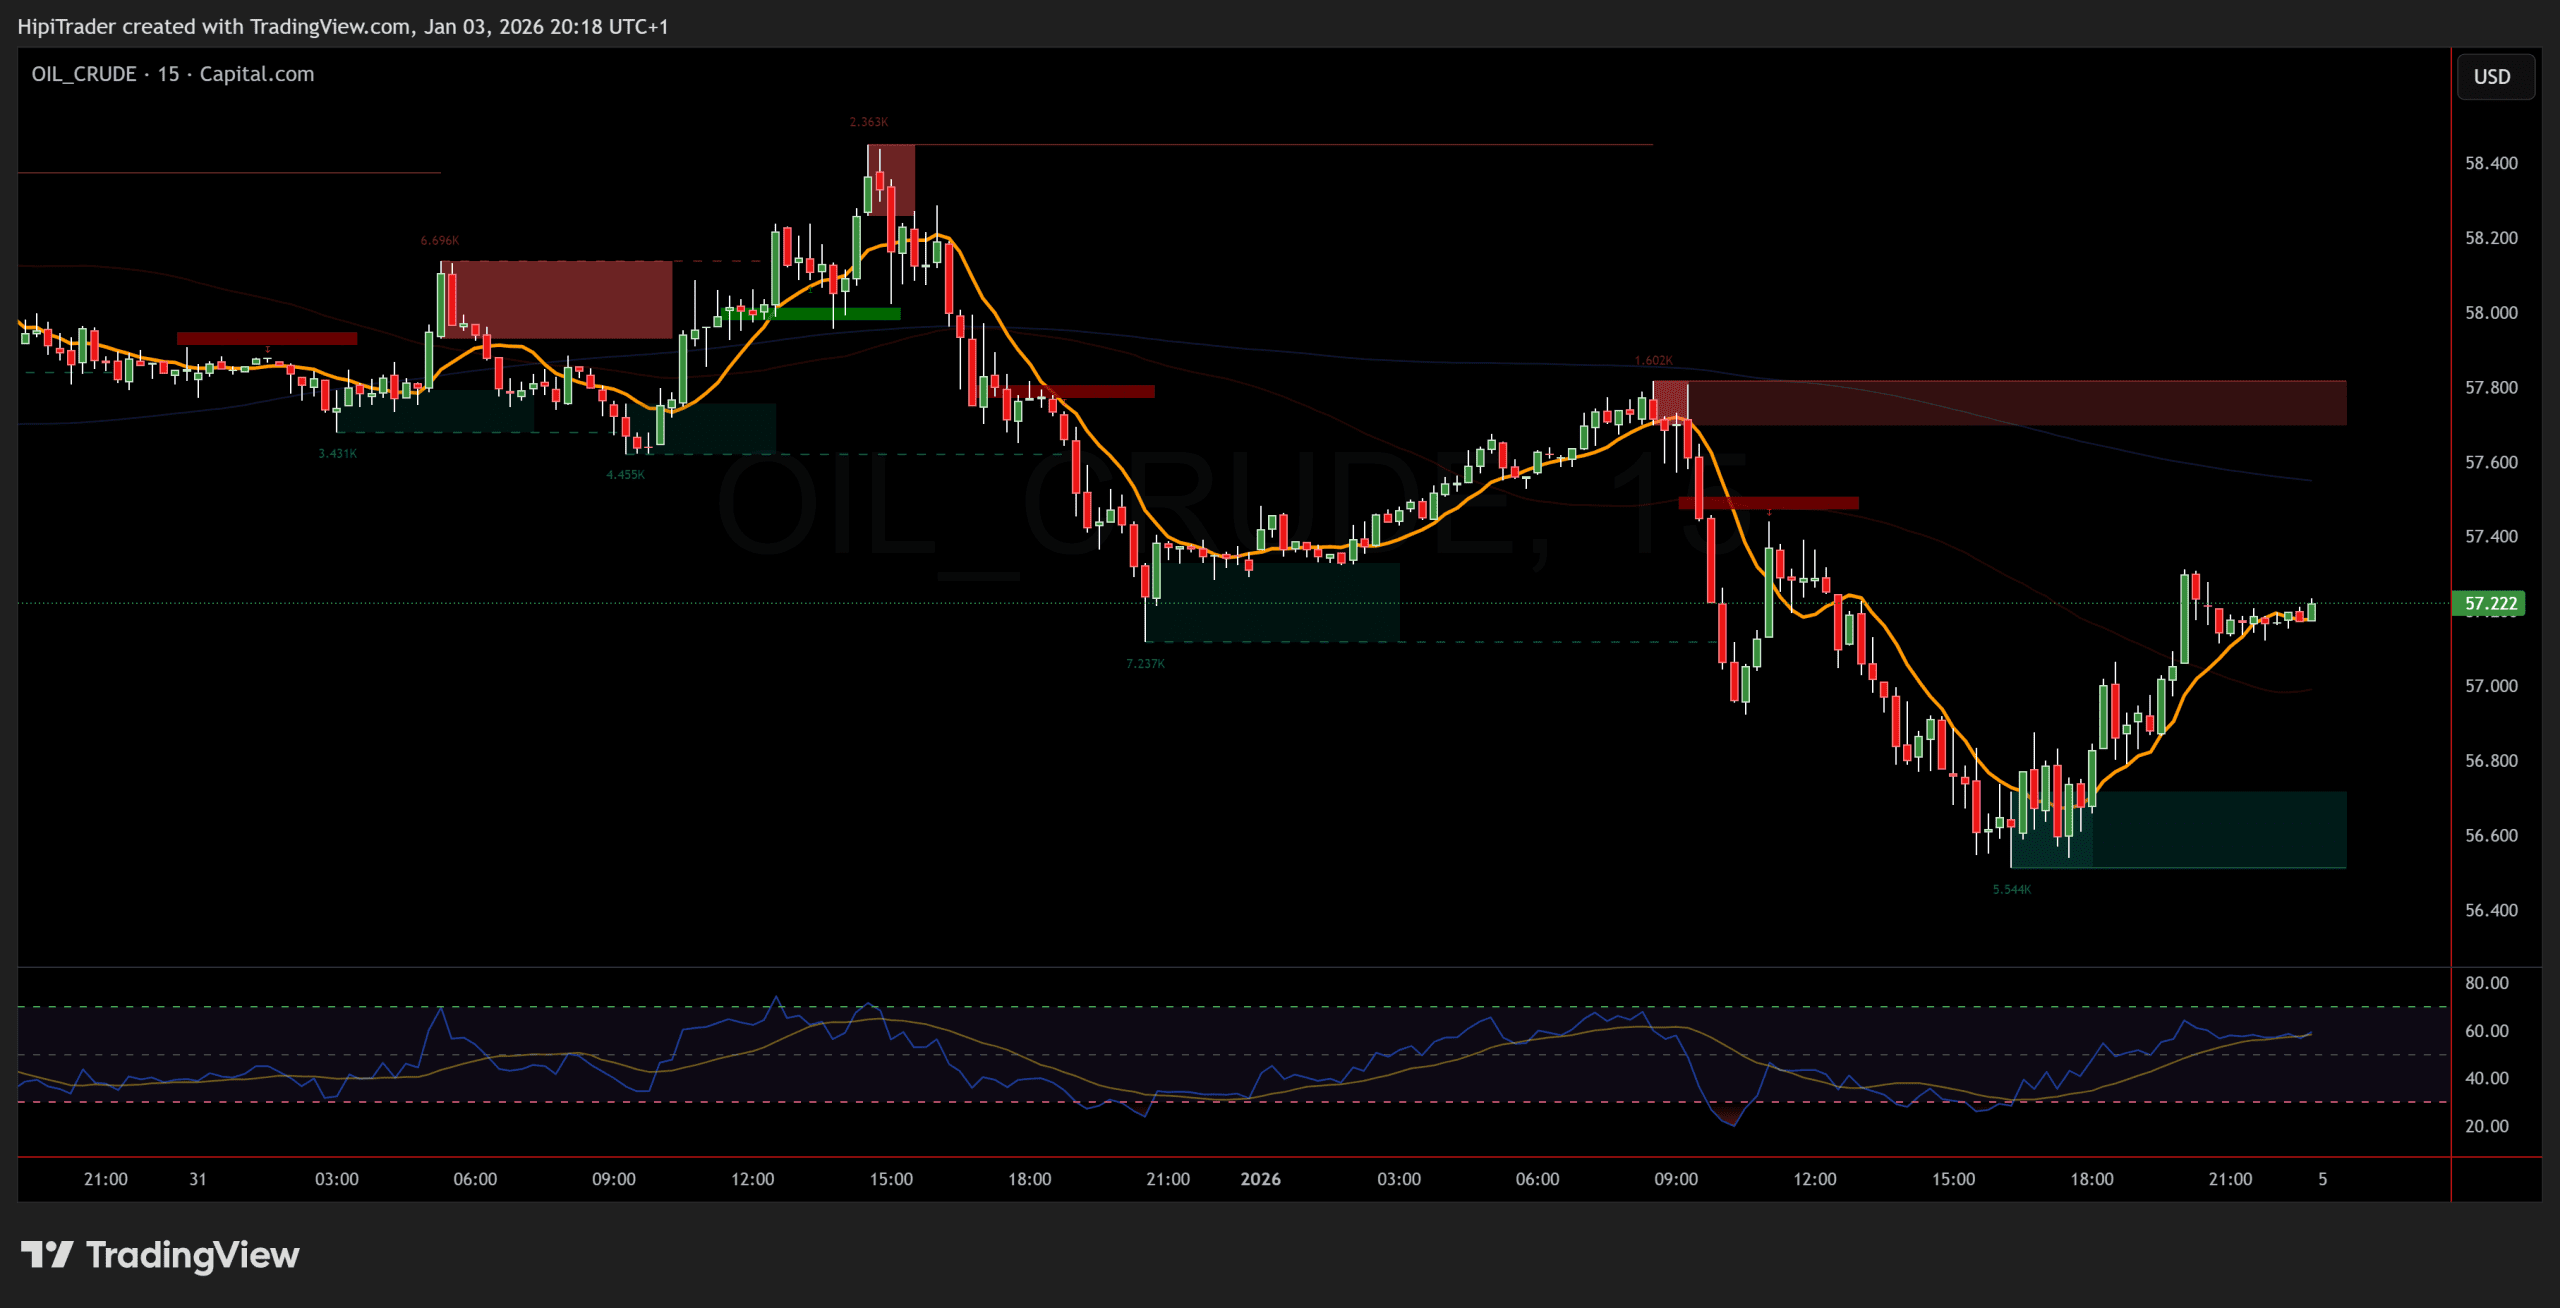This screenshot has width=2560, height=1308.
Task: Click the TradingView logo icon
Action: tap(46, 1254)
